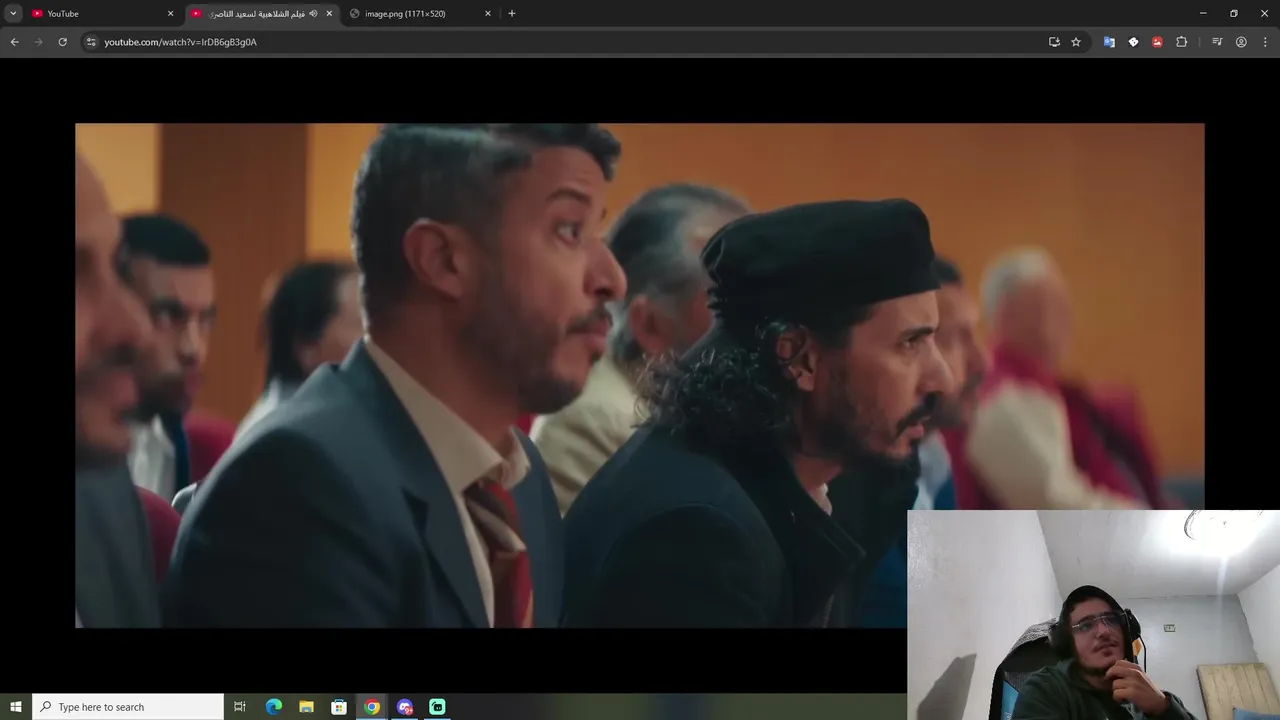Viewport: 1280px width, 720px height.
Task: Open the Windows Start menu
Action: pyautogui.click(x=16, y=707)
